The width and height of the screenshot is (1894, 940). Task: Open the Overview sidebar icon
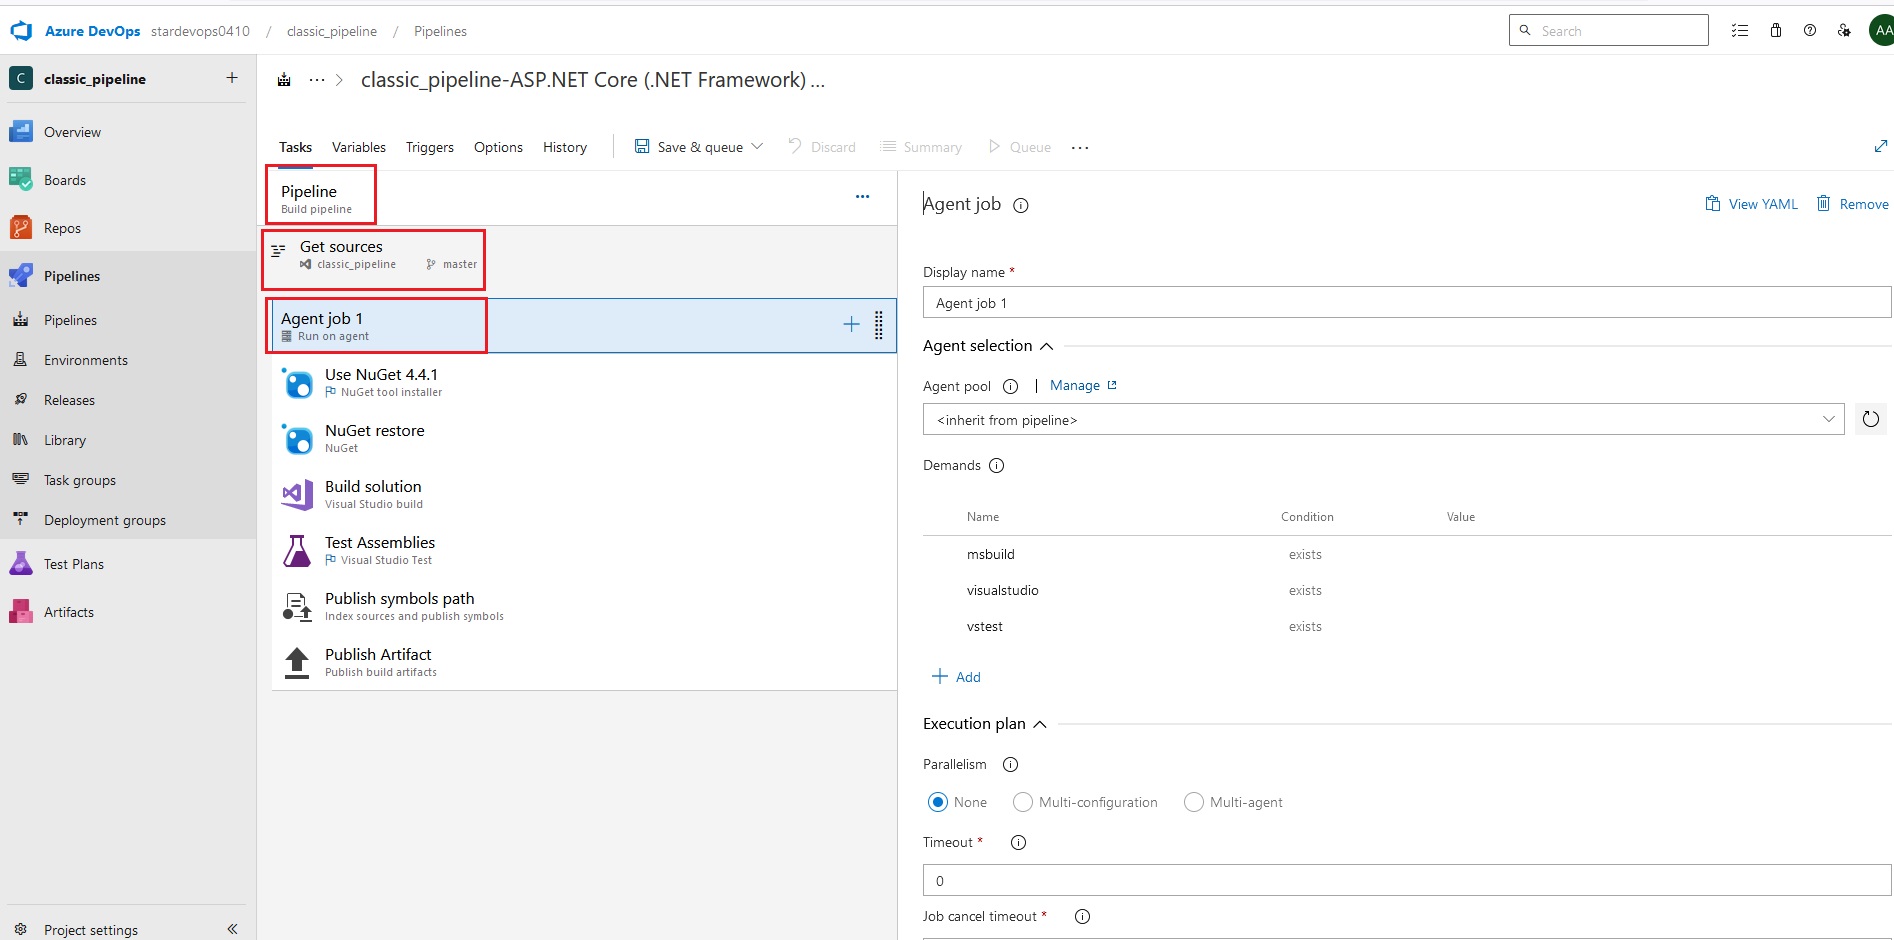click(21, 132)
